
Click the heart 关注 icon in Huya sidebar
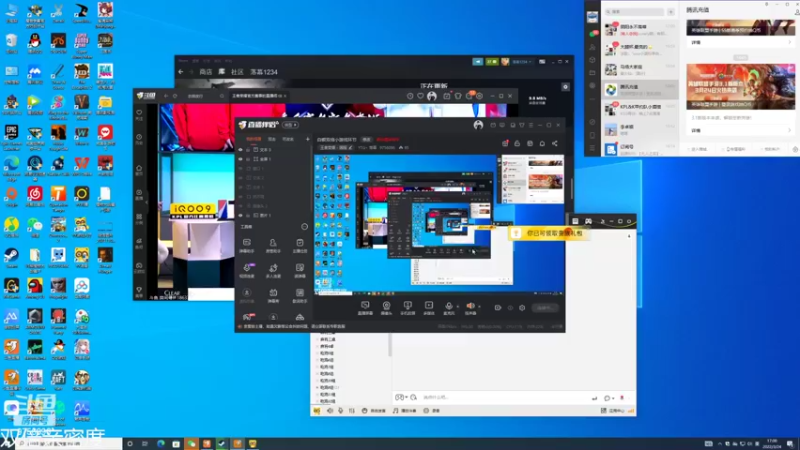coord(139,114)
